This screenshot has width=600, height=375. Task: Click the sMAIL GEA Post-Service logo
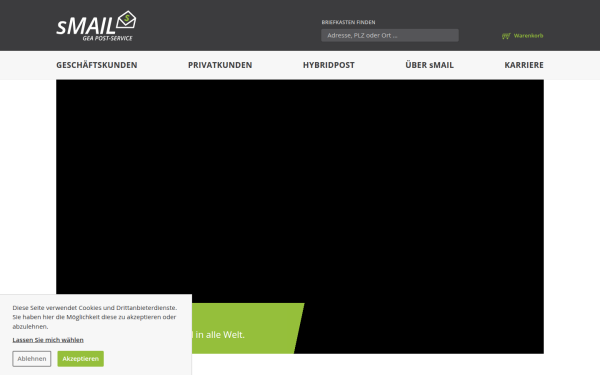coord(96,26)
